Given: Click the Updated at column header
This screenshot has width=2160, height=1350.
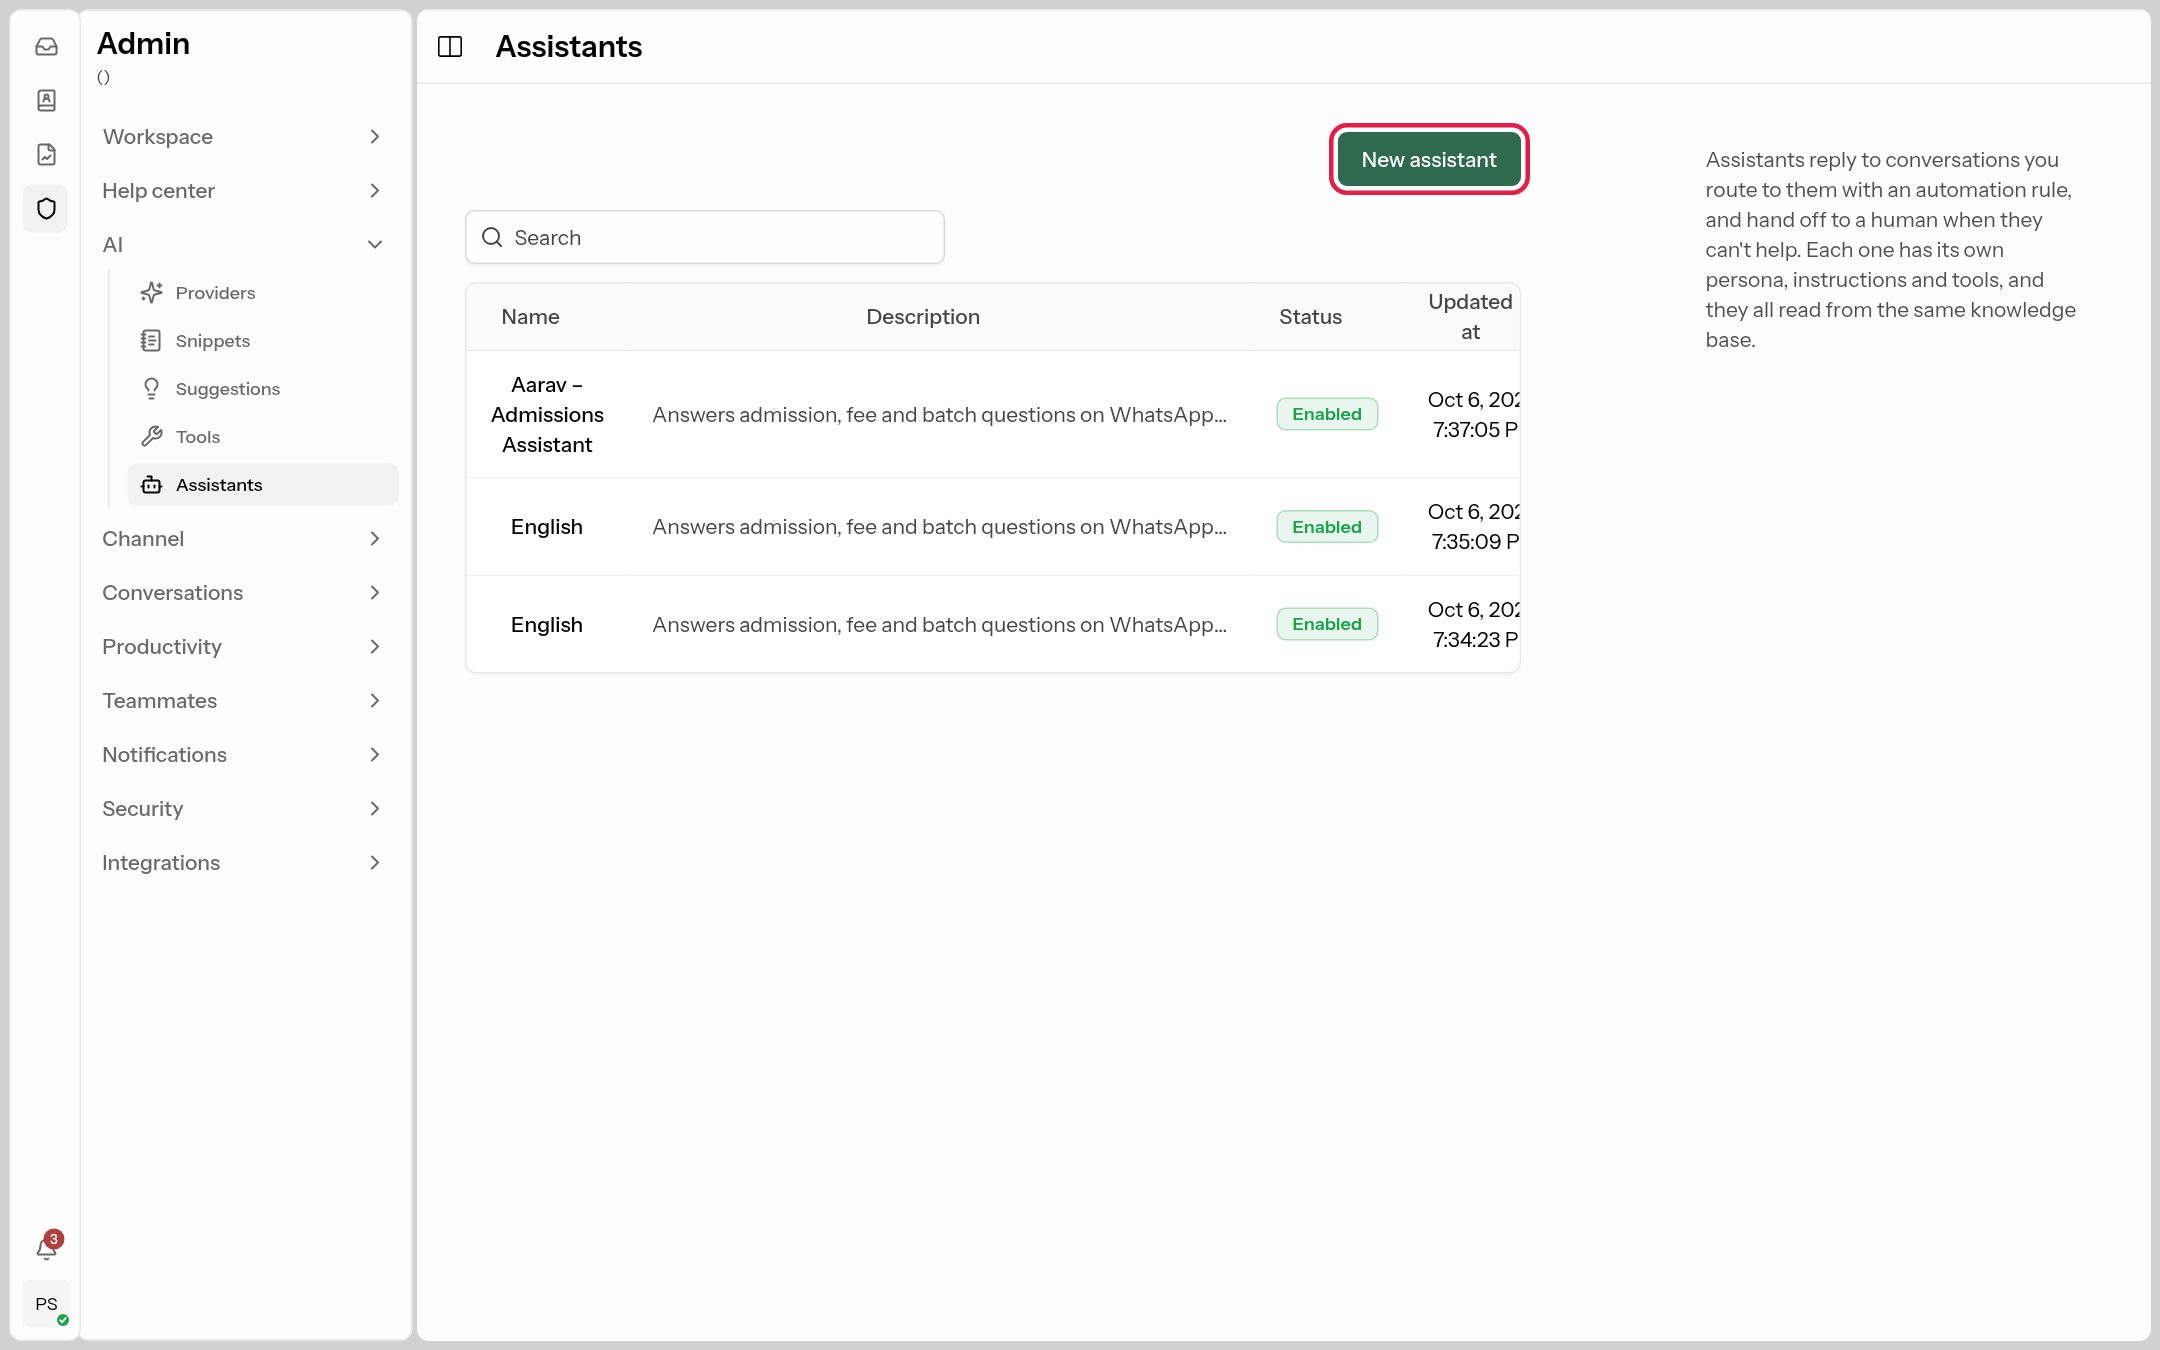Looking at the screenshot, I should 1470,316.
